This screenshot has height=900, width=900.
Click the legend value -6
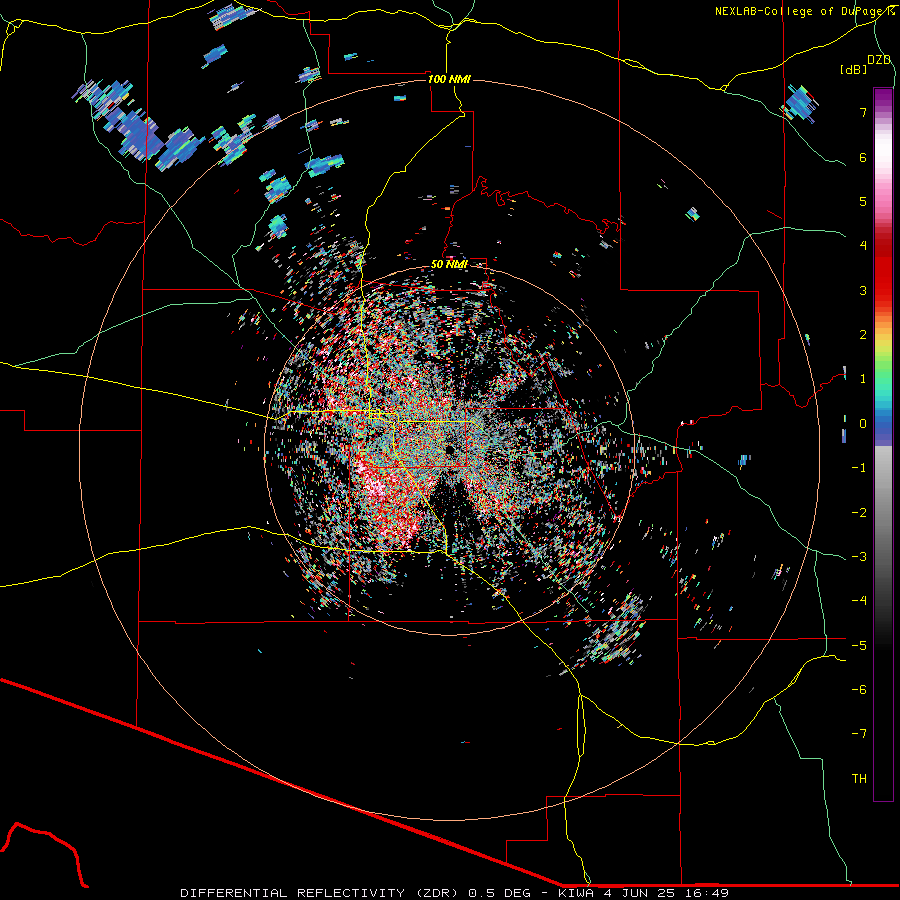pos(859,690)
